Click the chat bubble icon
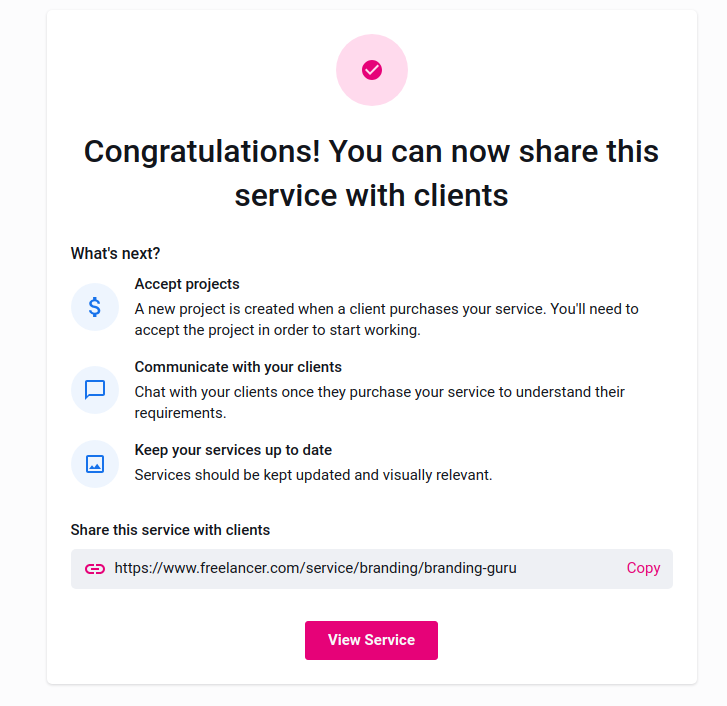727x706 pixels. click(95, 390)
